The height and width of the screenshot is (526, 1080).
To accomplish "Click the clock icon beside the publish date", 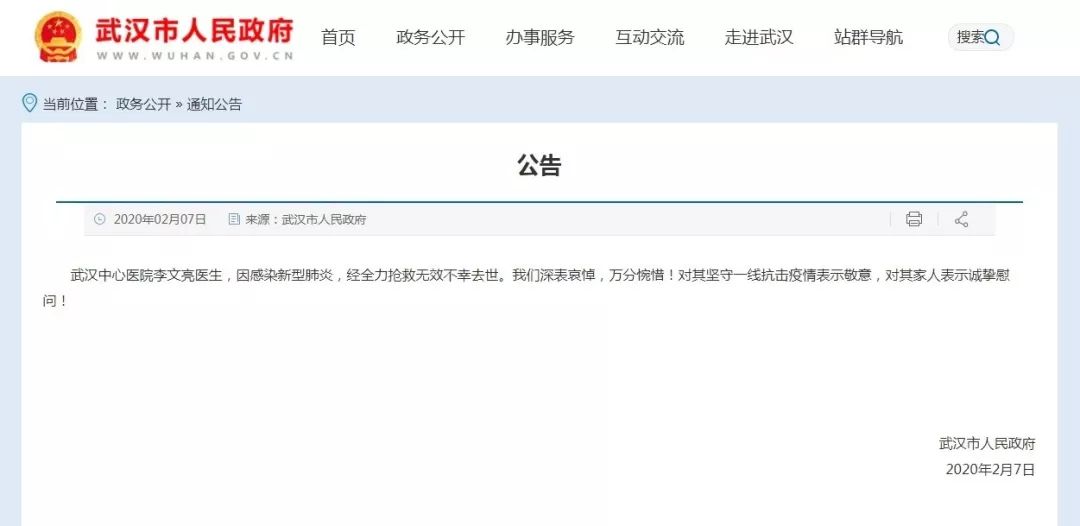I will [99, 219].
